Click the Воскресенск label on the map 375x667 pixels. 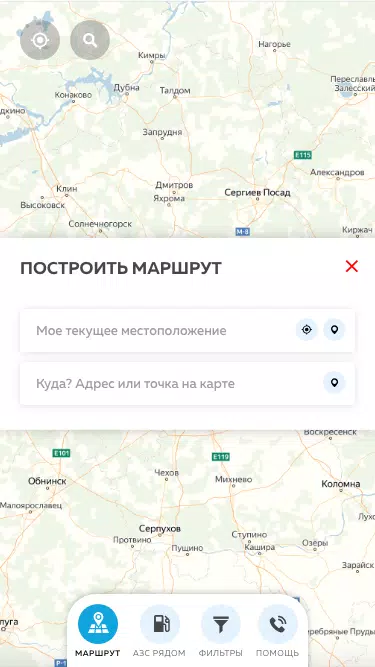[x=330, y=432]
